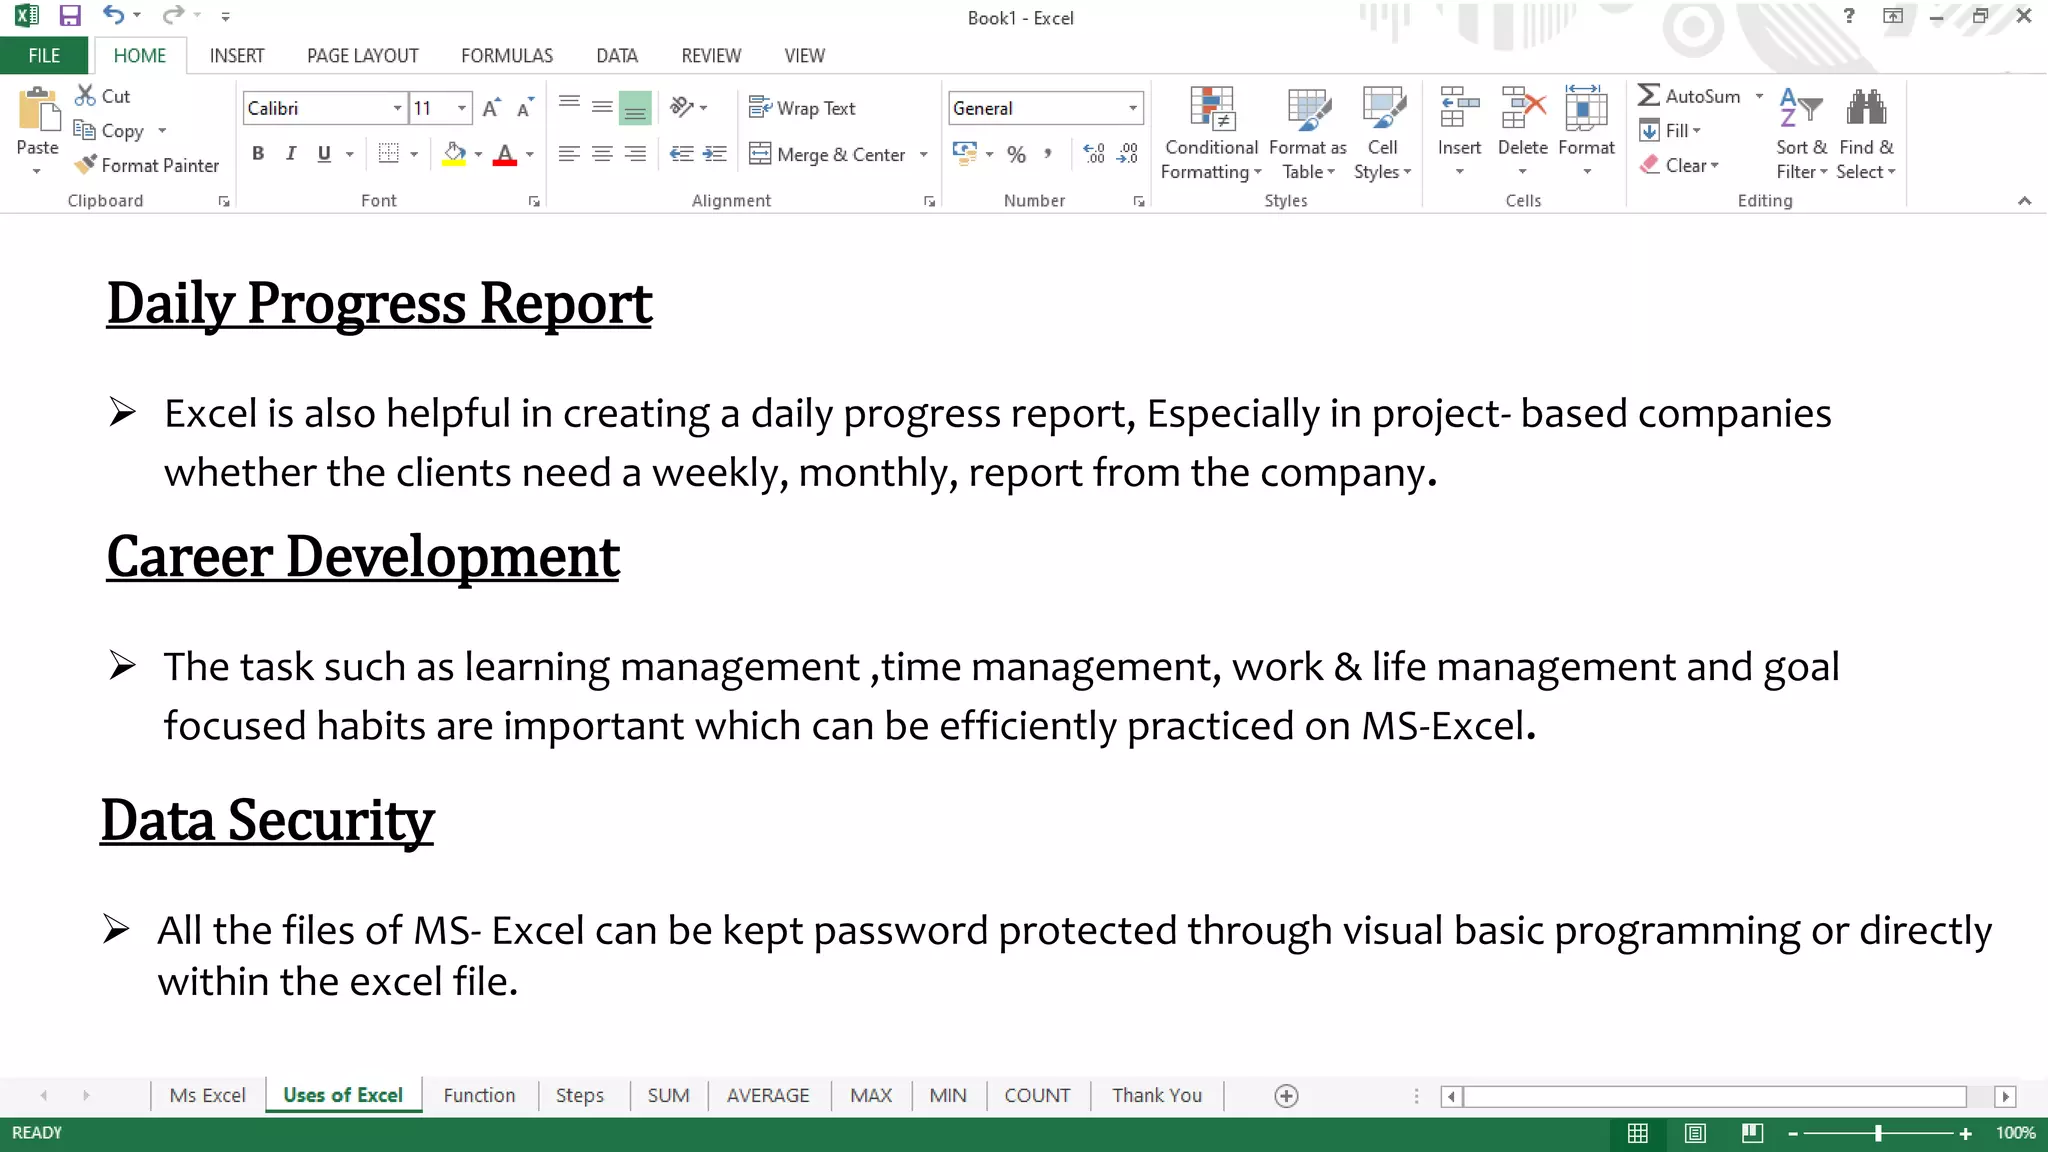Screen dimensions: 2048x1152
Task: Open the Calibri font name dropdown
Action: pos(398,108)
